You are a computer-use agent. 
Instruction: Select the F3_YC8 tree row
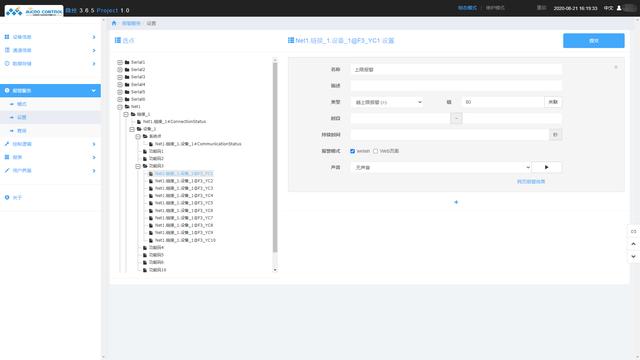184,225
